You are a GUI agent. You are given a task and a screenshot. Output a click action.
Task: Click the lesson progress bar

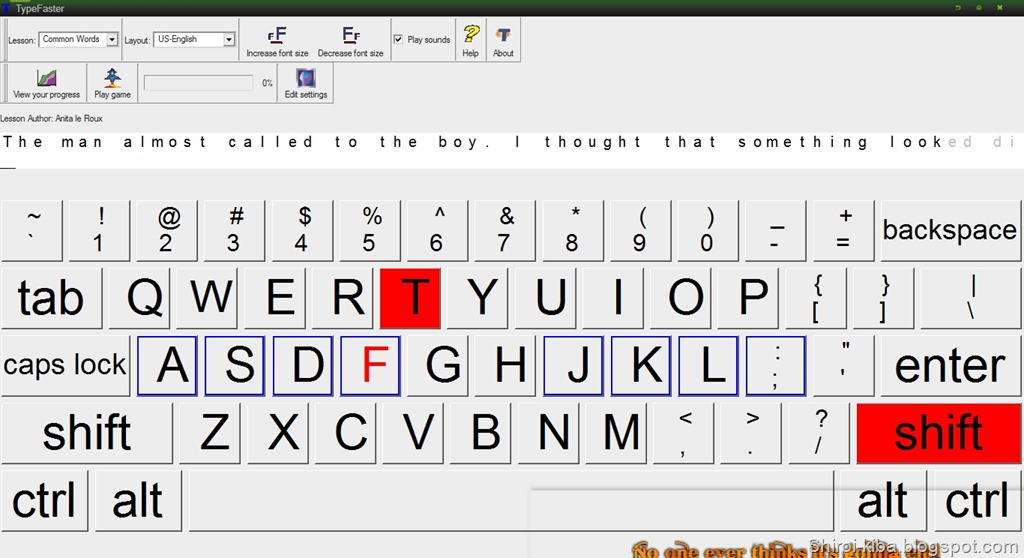[199, 83]
